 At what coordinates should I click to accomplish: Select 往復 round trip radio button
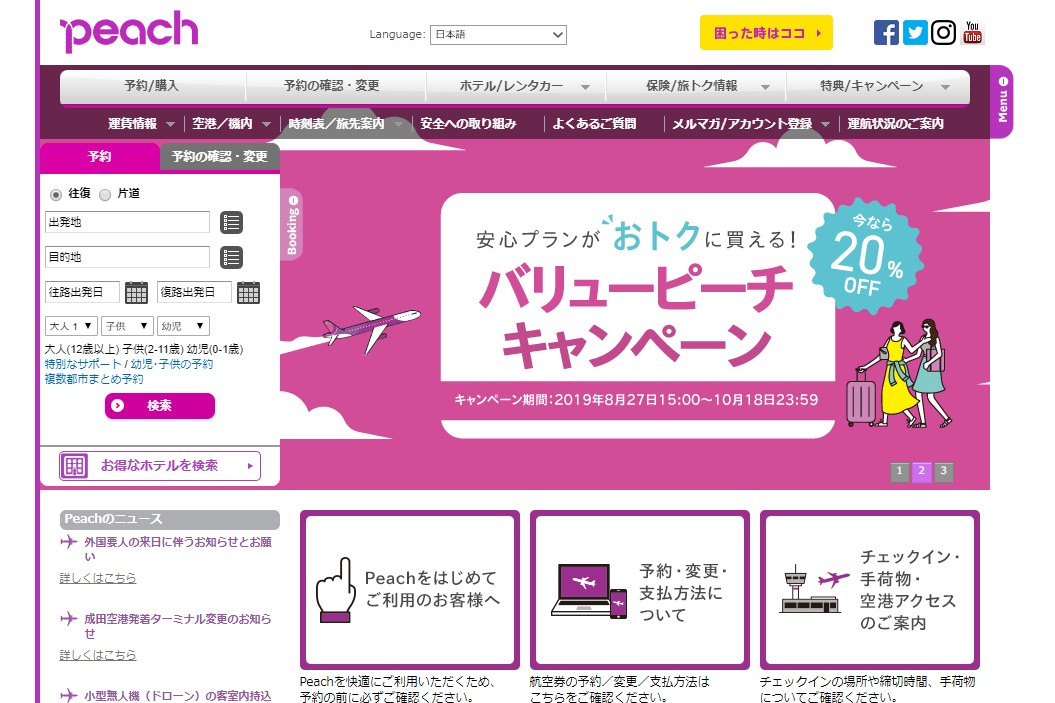click(x=56, y=194)
